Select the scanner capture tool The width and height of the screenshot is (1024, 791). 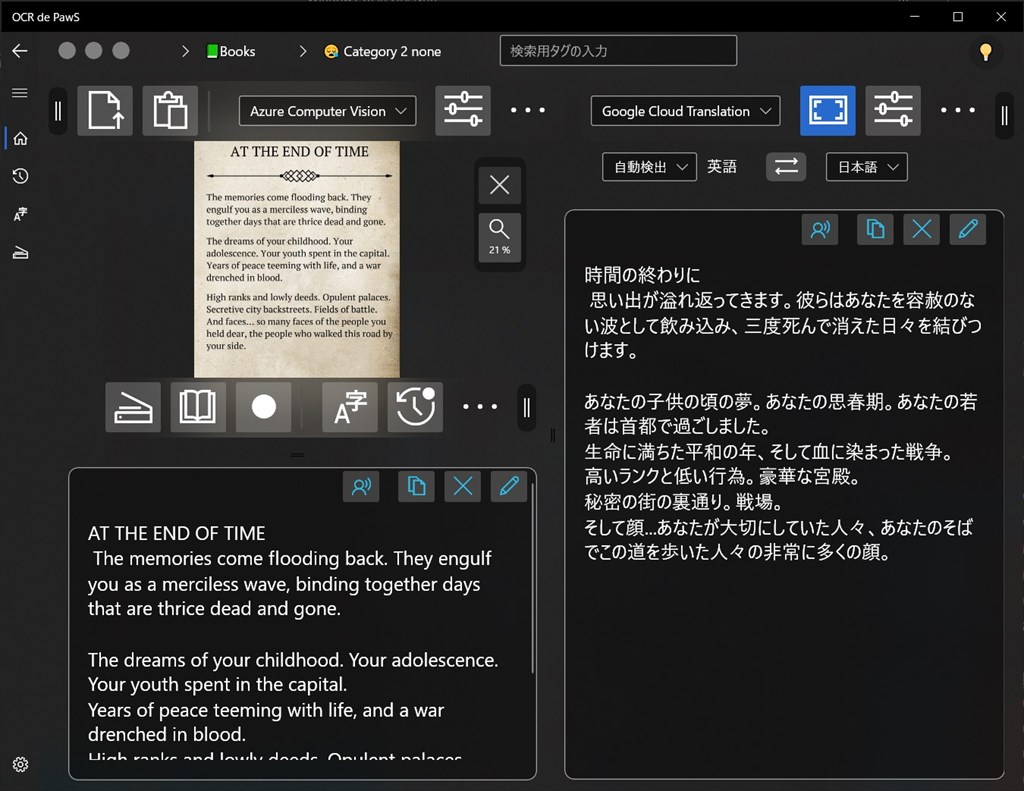[132, 407]
